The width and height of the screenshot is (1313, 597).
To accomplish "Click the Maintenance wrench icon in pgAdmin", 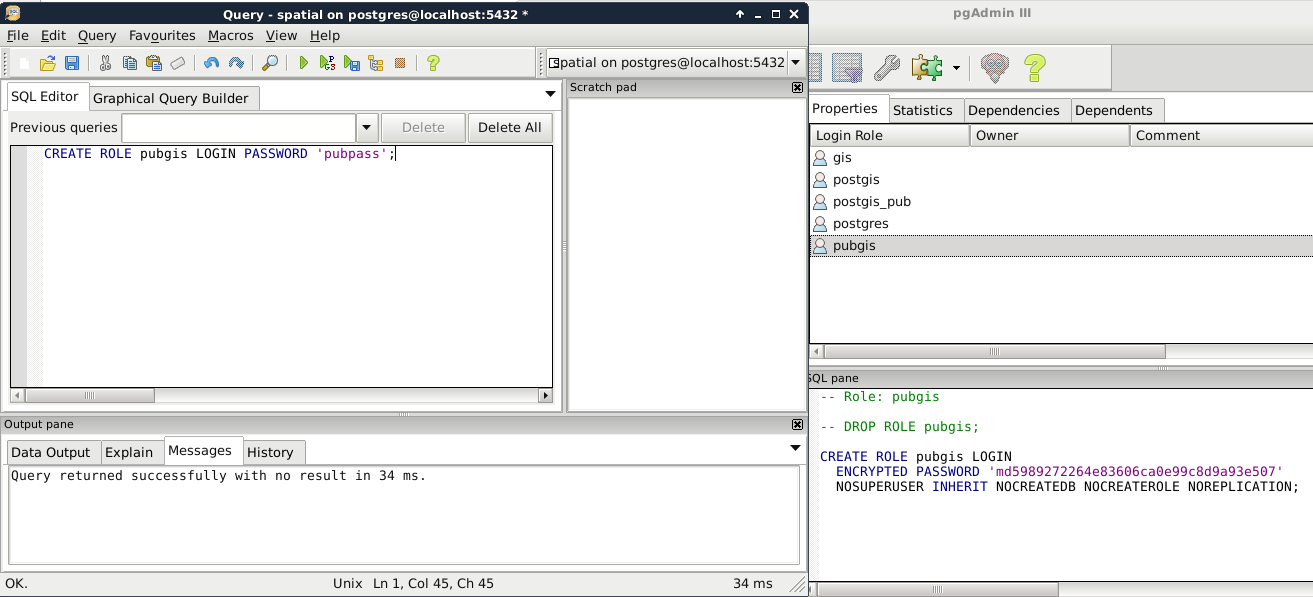I will point(887,68).
